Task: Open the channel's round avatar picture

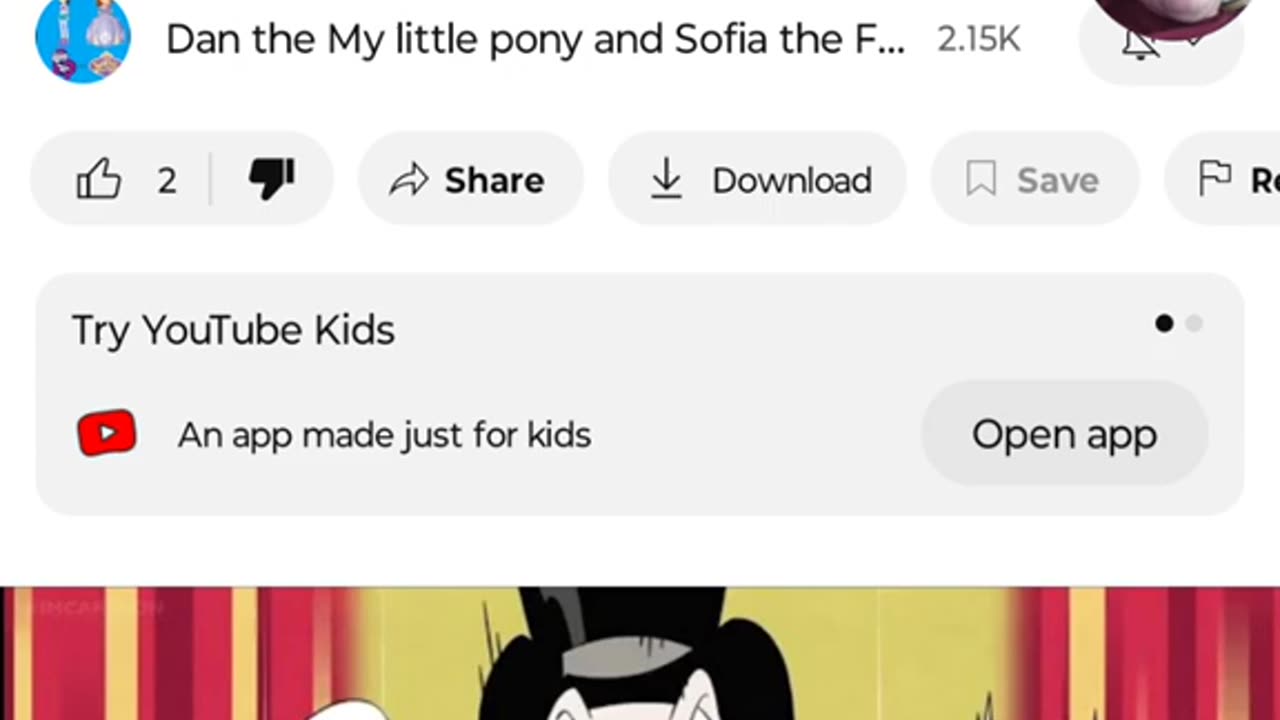Action: (82, 38)
